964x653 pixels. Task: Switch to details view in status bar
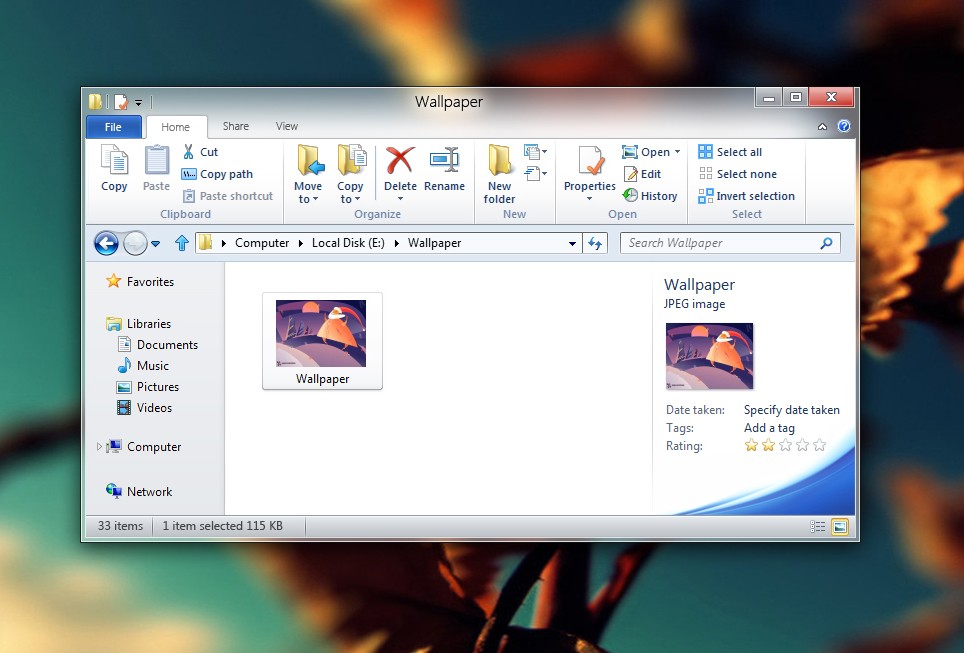click(x=817, y=525)
